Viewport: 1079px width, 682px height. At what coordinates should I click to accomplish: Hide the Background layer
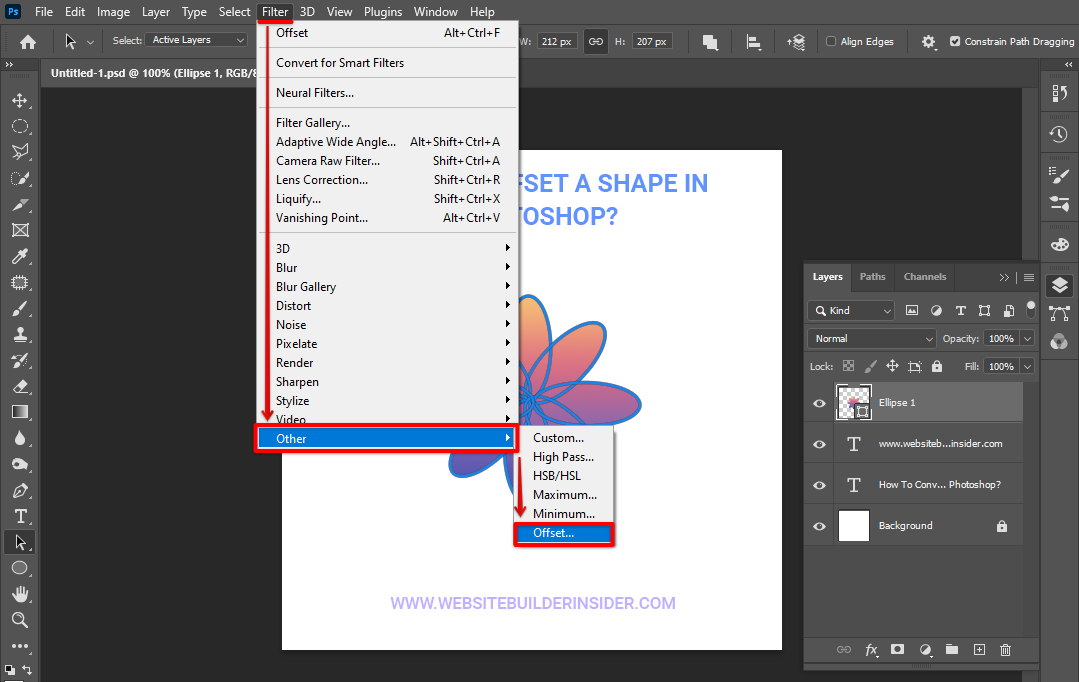pyautogui.click(x=819, y=526)
